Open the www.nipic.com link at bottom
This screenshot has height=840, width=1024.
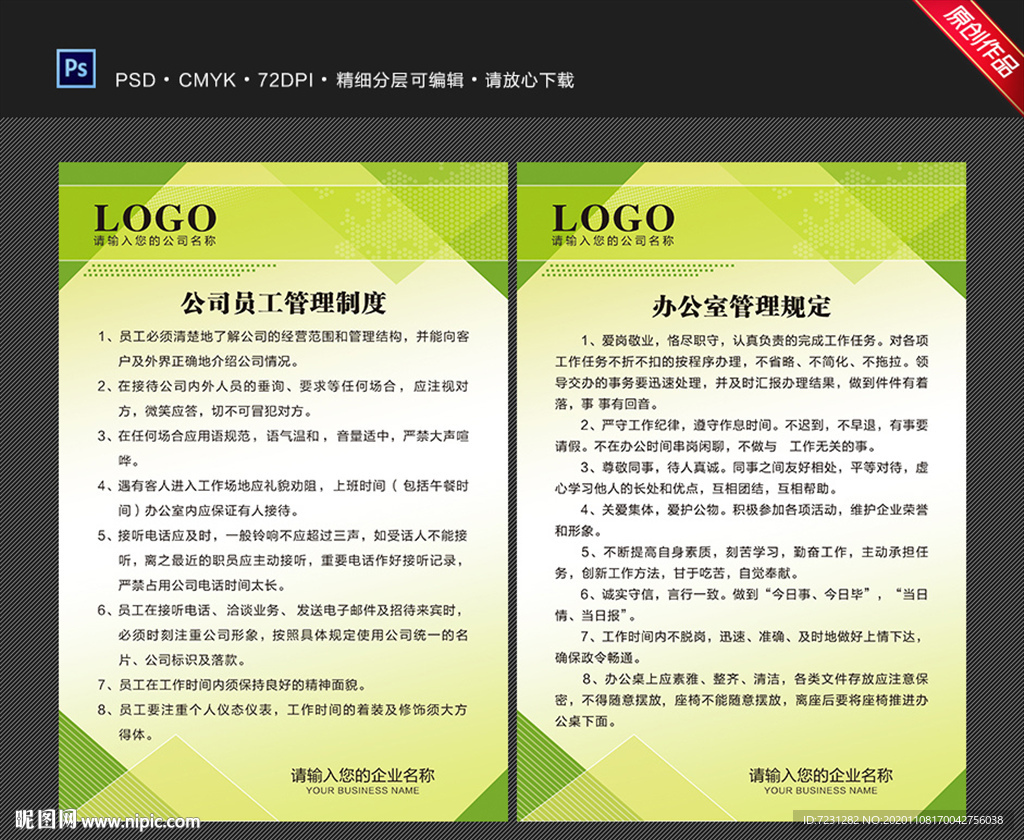142,821
